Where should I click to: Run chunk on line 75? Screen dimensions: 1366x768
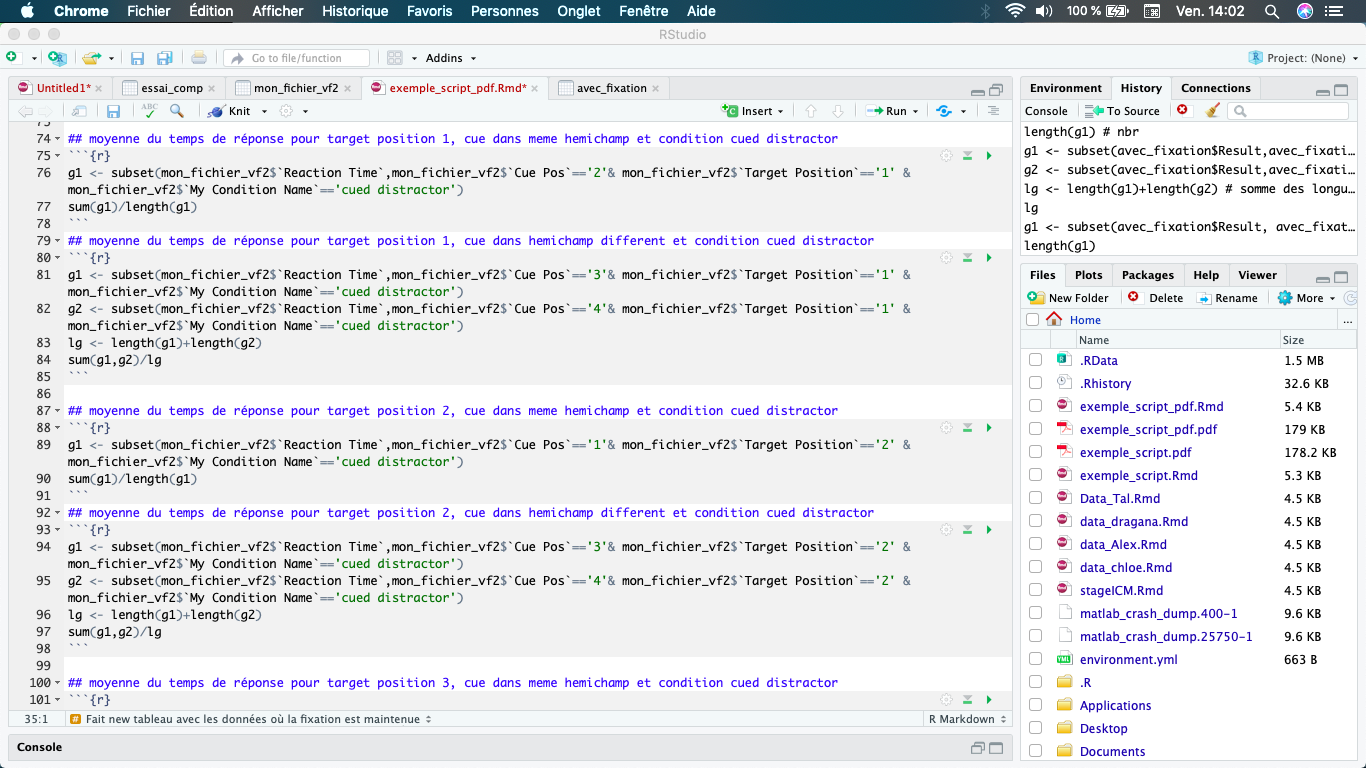tap(989, 156)
